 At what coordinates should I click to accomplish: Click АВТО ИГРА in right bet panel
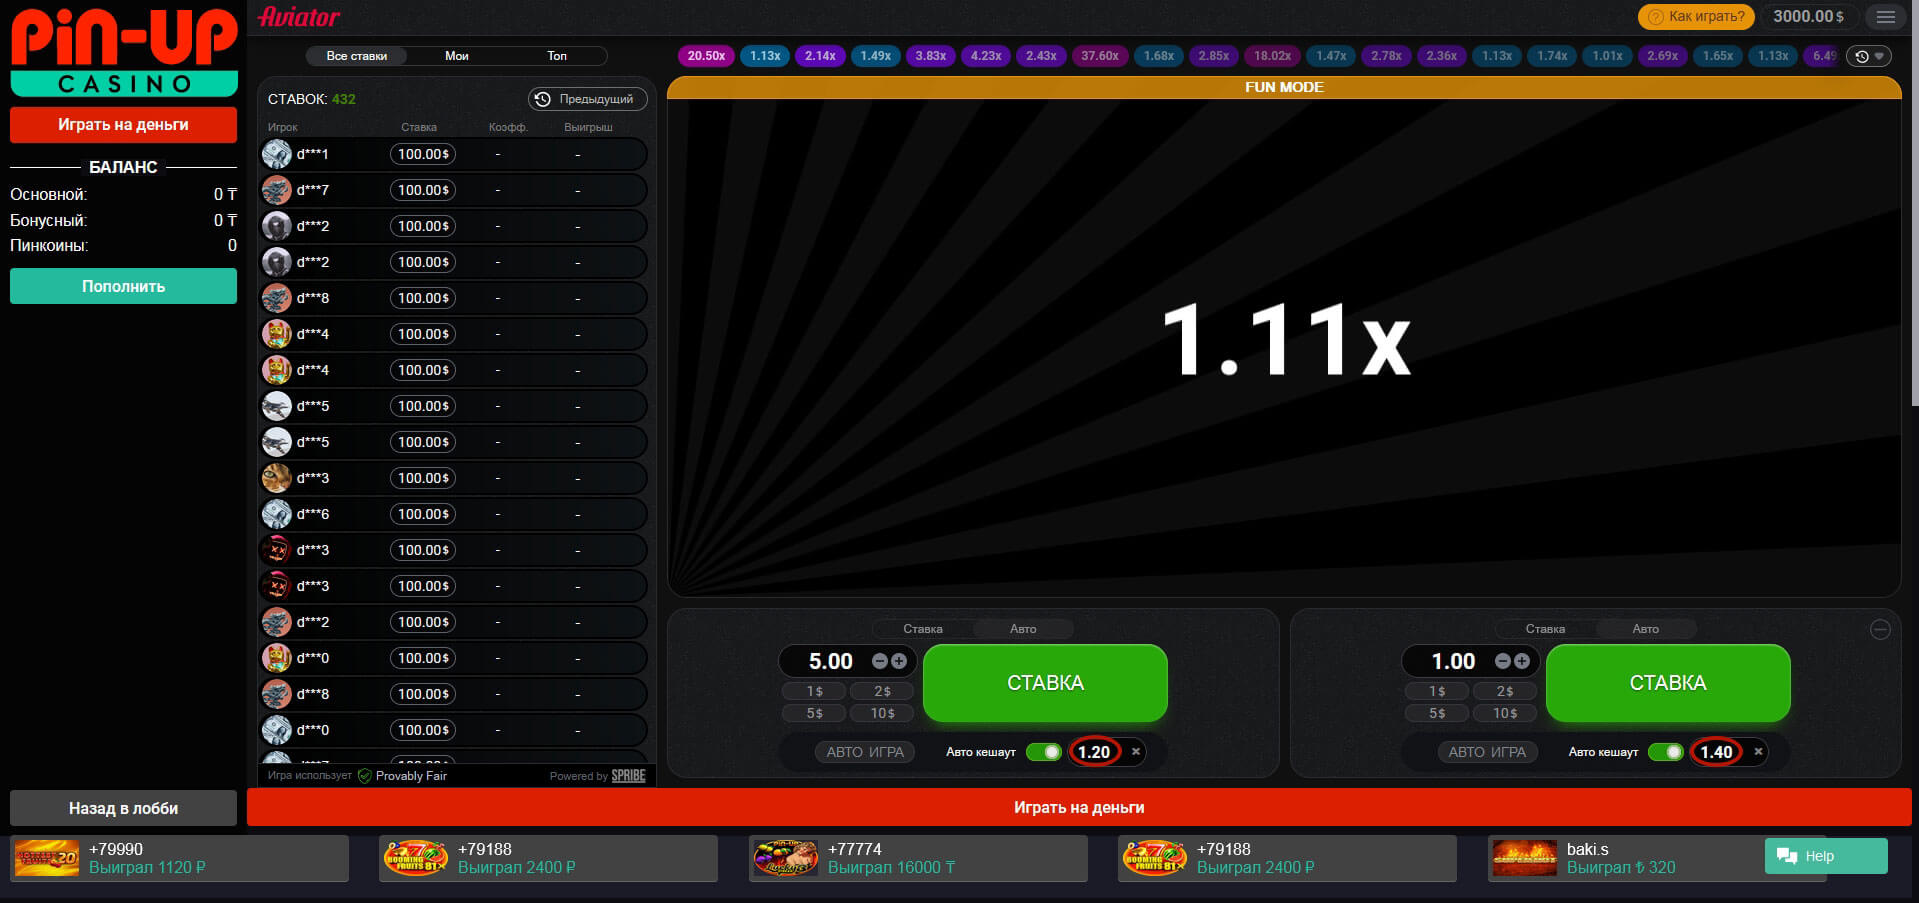point(1487,752)
